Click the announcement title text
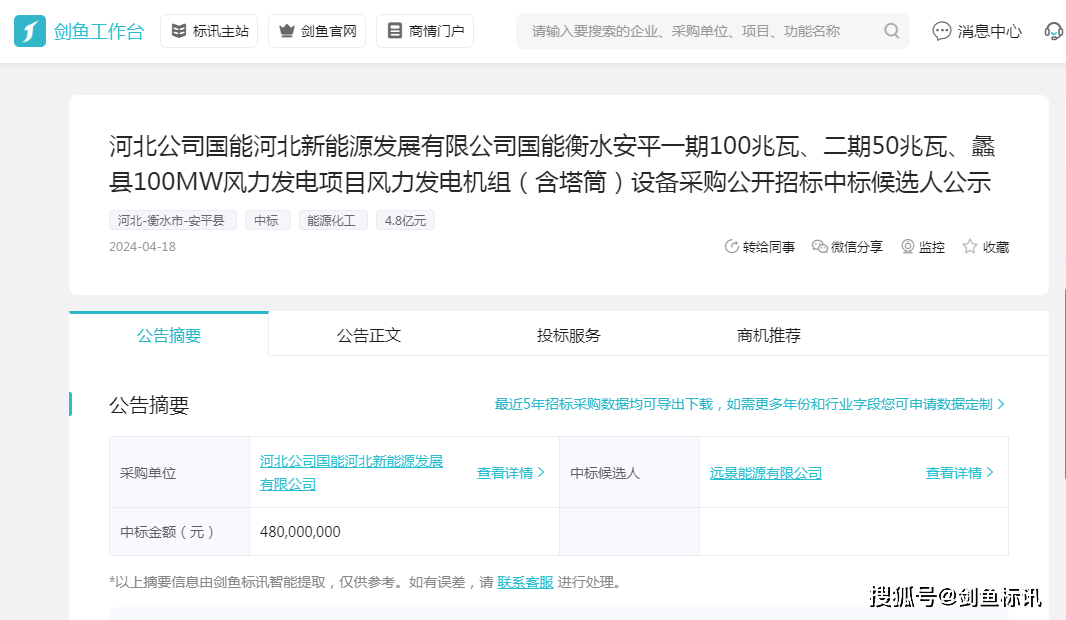 click(551, 164)
